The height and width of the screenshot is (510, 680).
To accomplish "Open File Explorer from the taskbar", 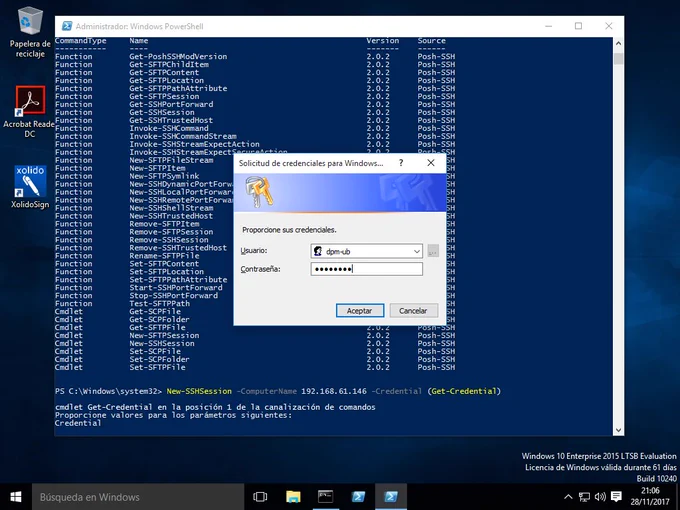I will (293, 497).
